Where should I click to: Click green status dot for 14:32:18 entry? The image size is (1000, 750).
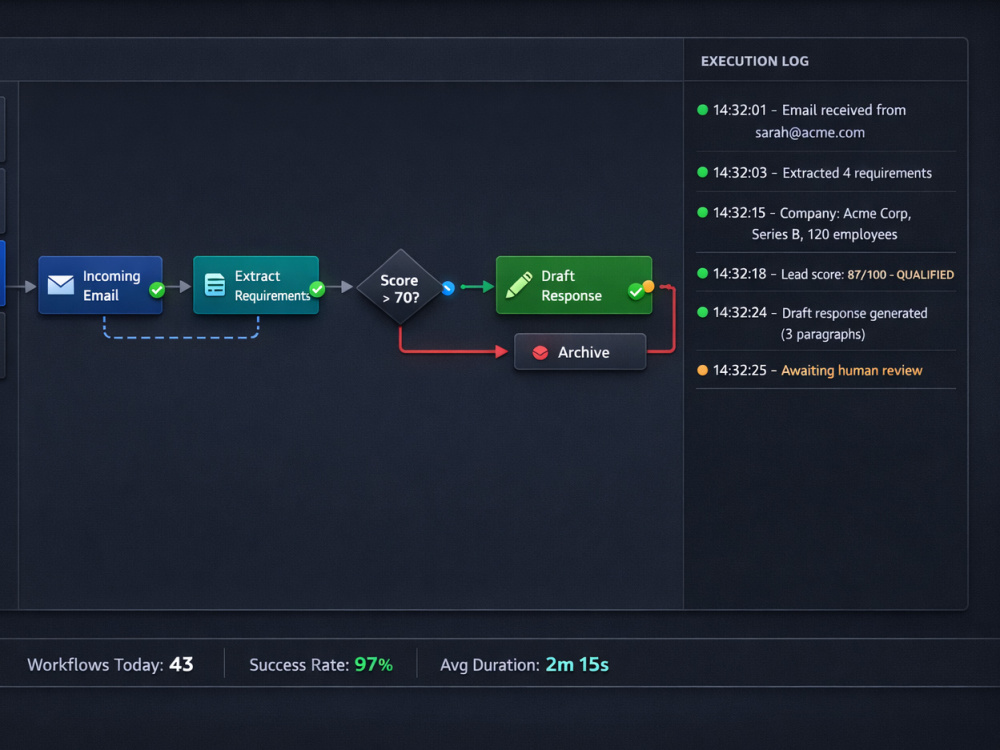point(703,274)
